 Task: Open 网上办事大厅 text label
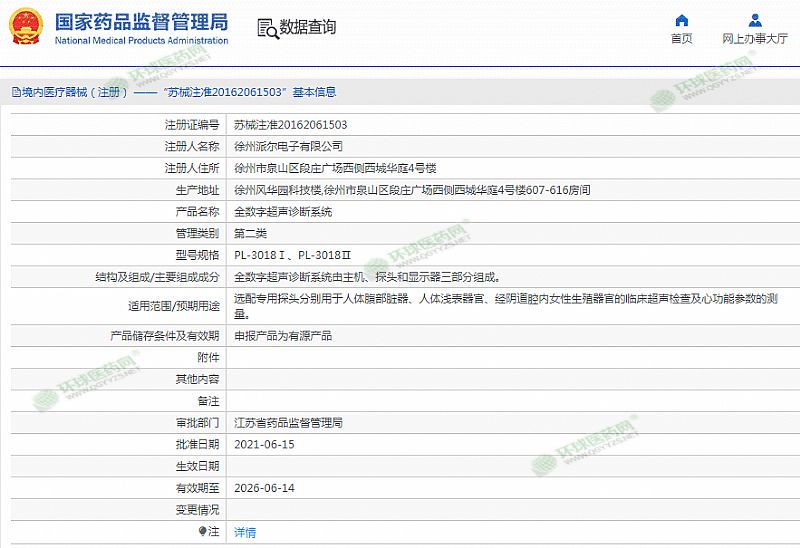click(754, 39)
